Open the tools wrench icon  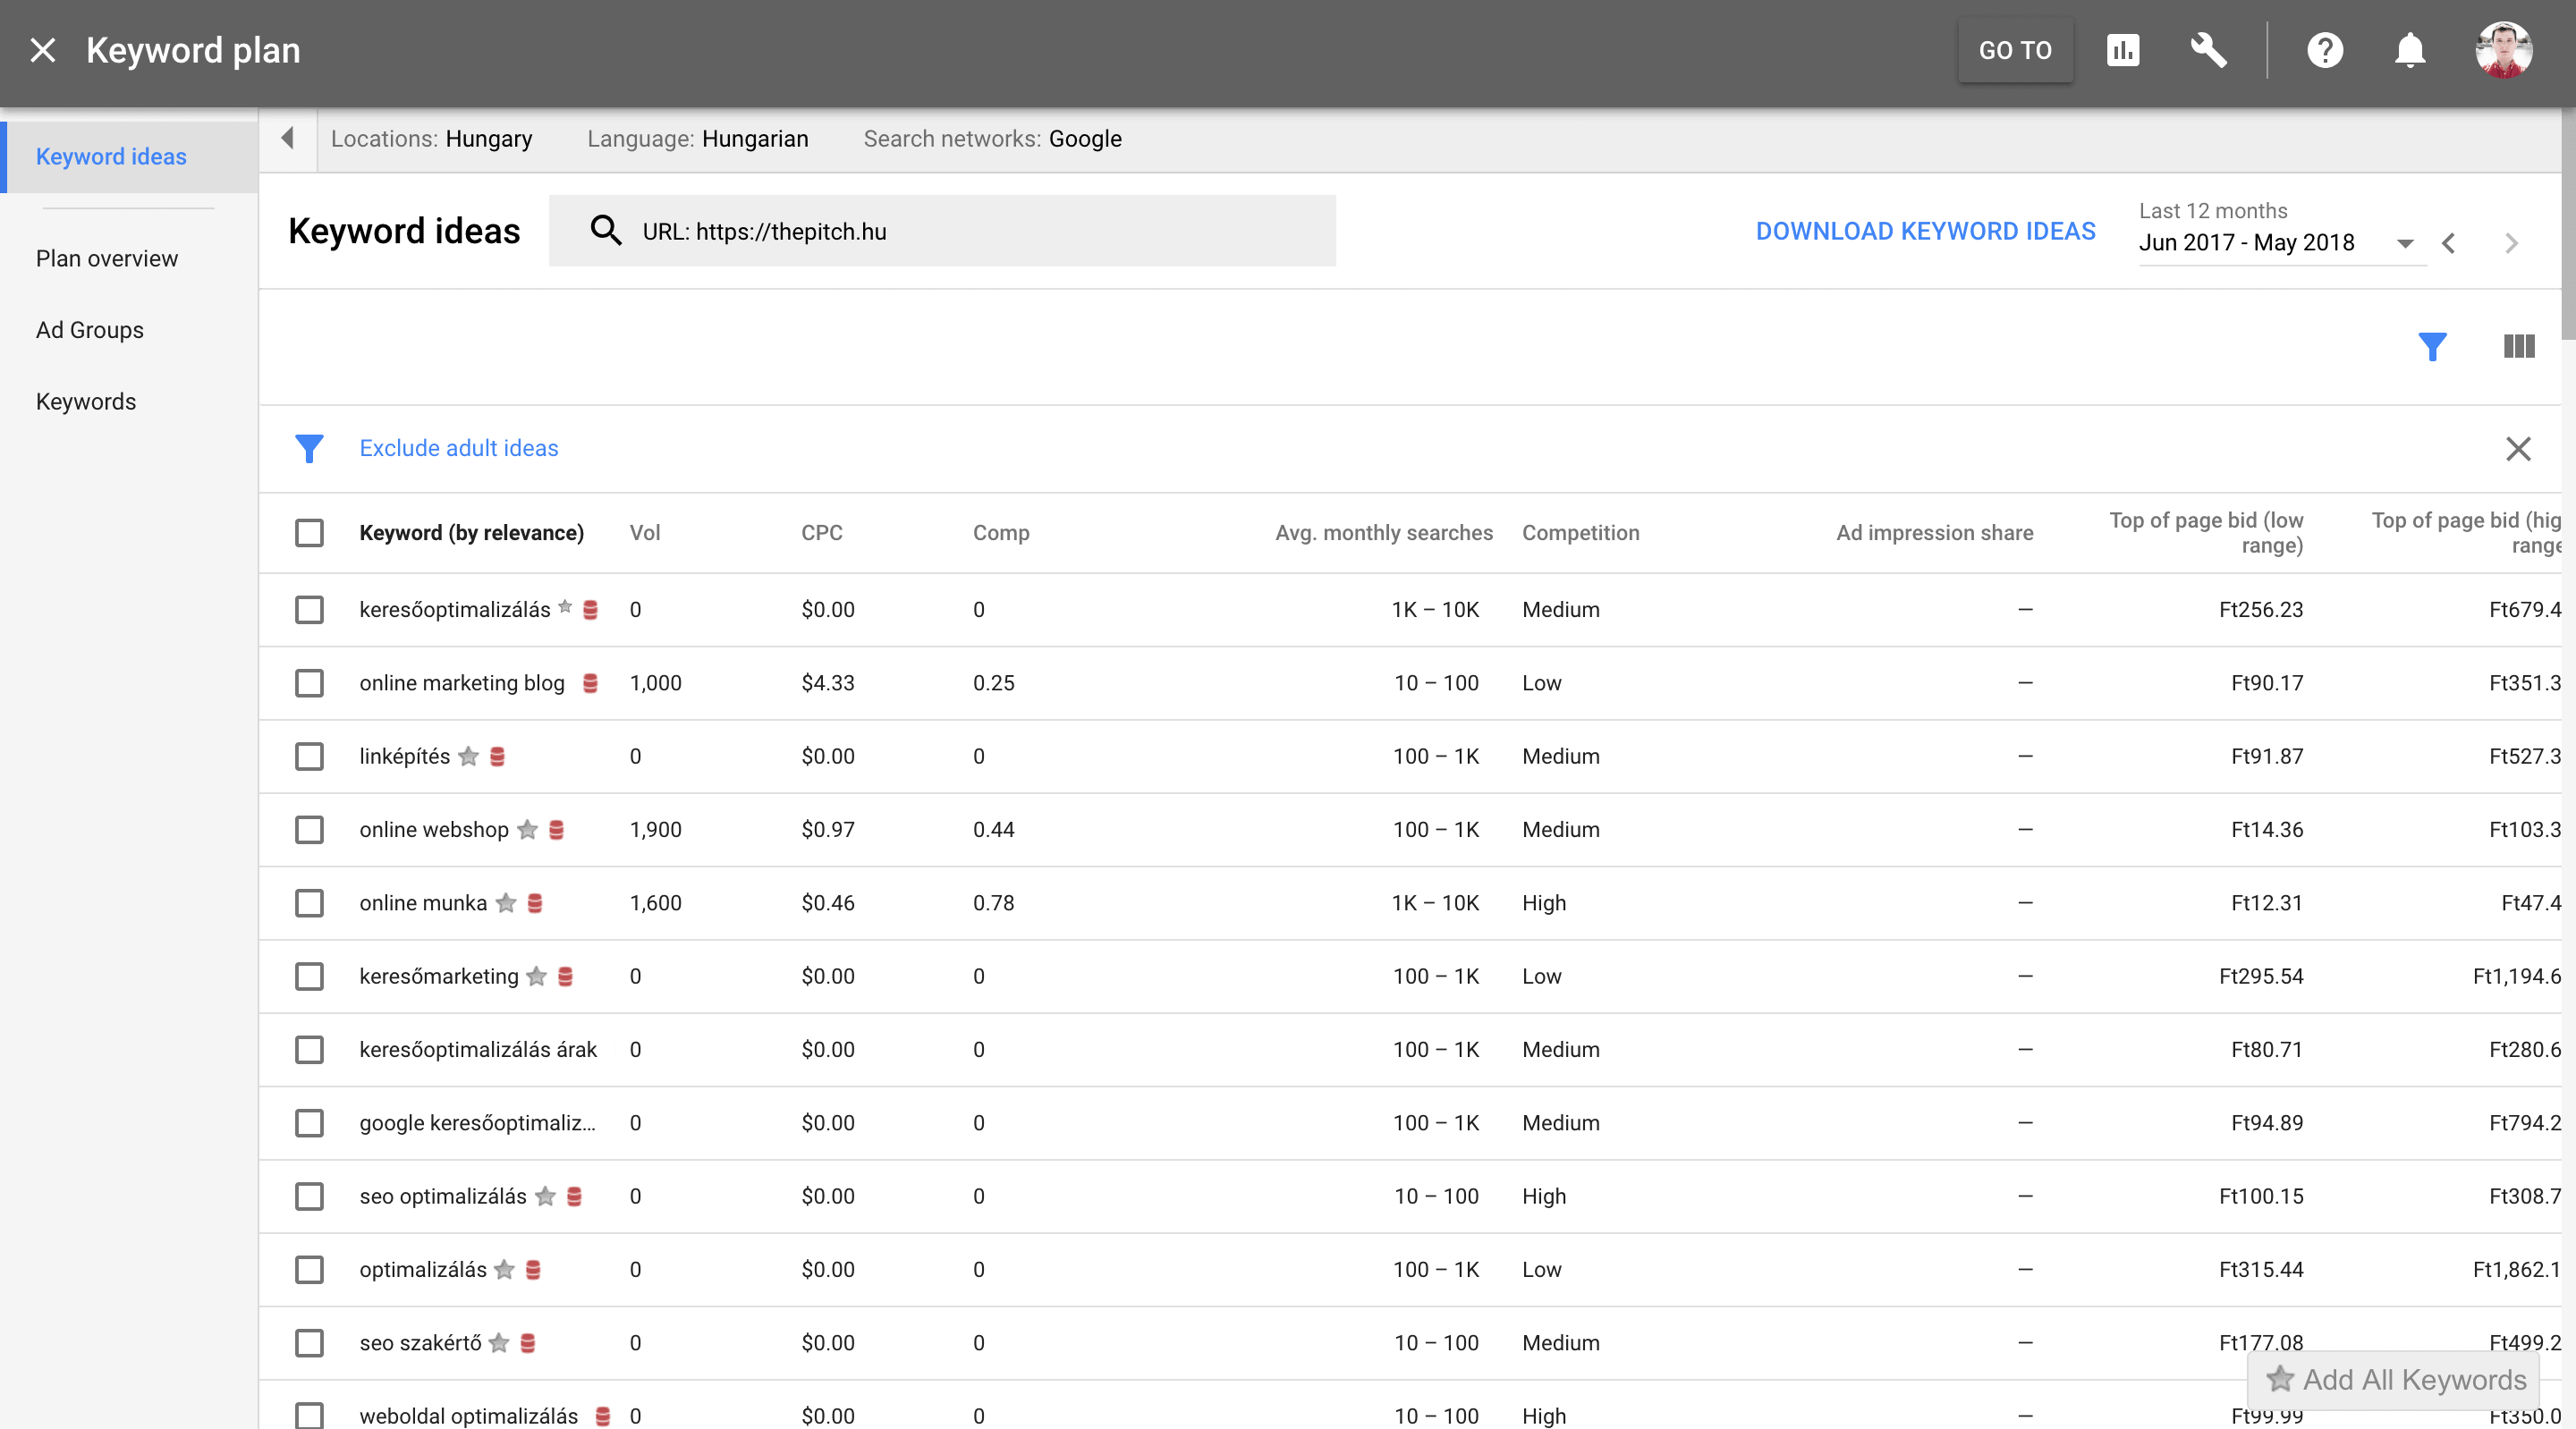[2209, 49]
